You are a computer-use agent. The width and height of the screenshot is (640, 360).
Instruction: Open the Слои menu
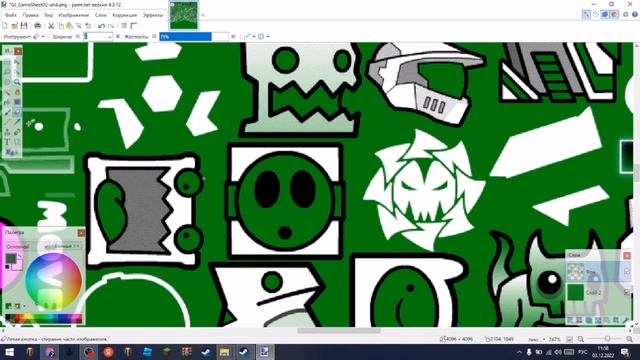click(100, 15)
